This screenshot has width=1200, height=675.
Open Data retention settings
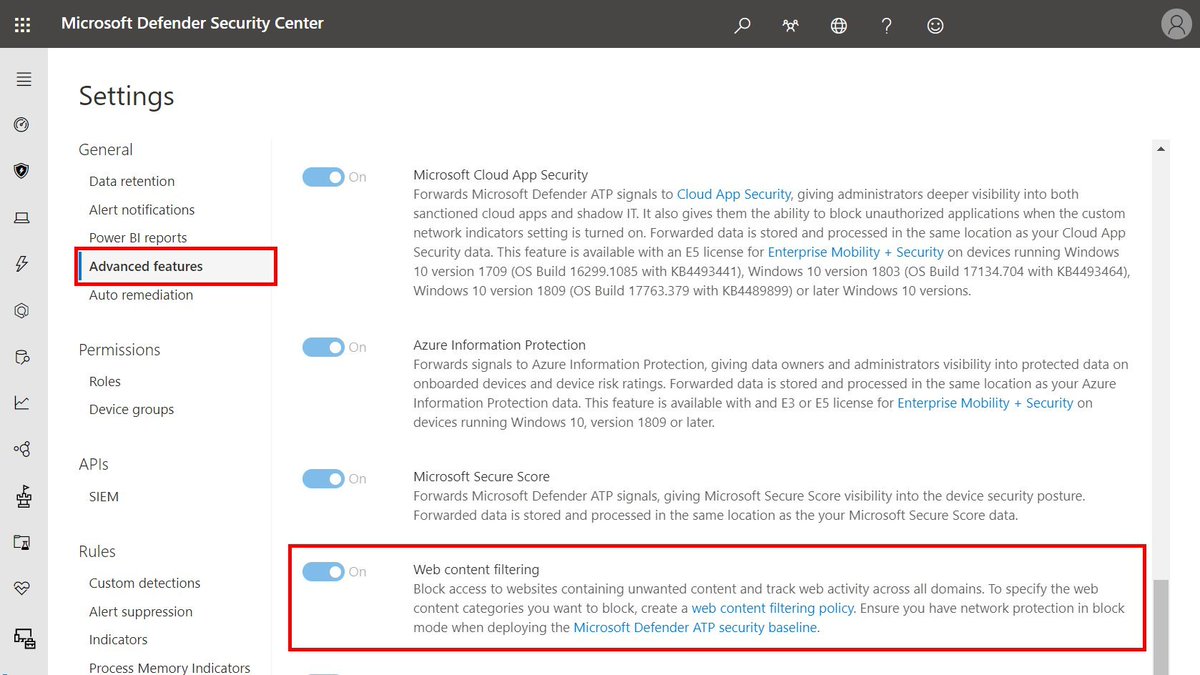tap(132, 181)
